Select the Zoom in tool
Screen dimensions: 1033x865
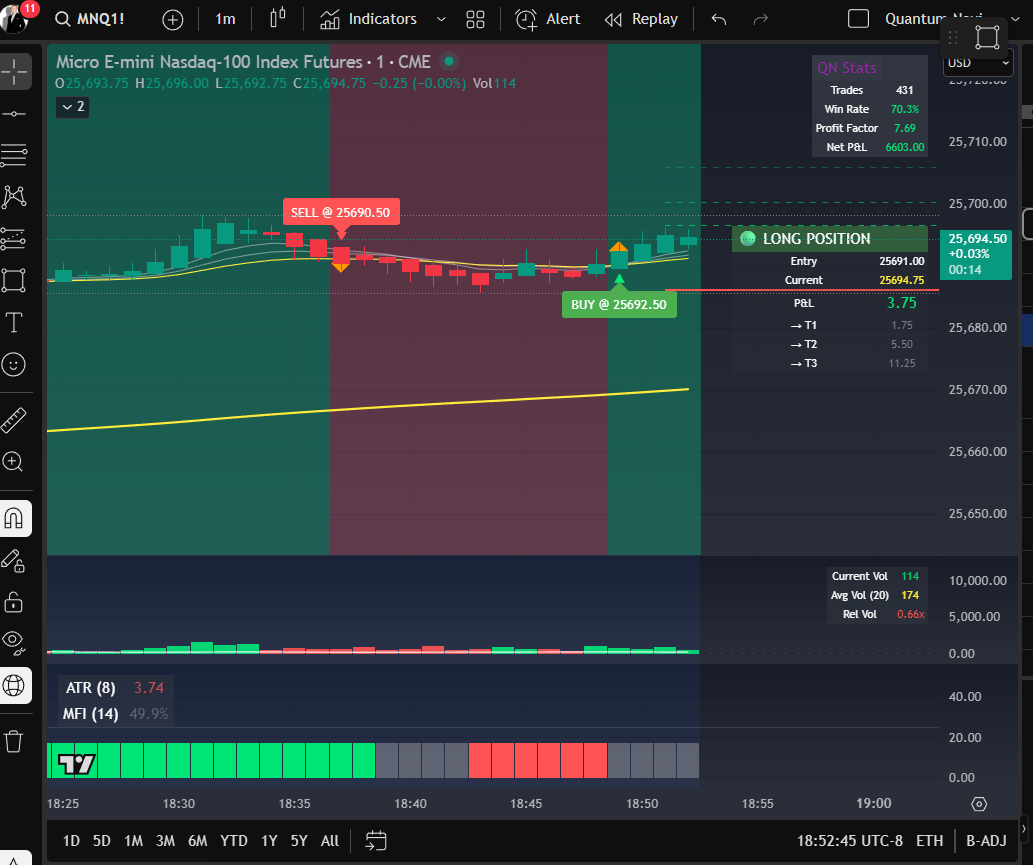15,461
